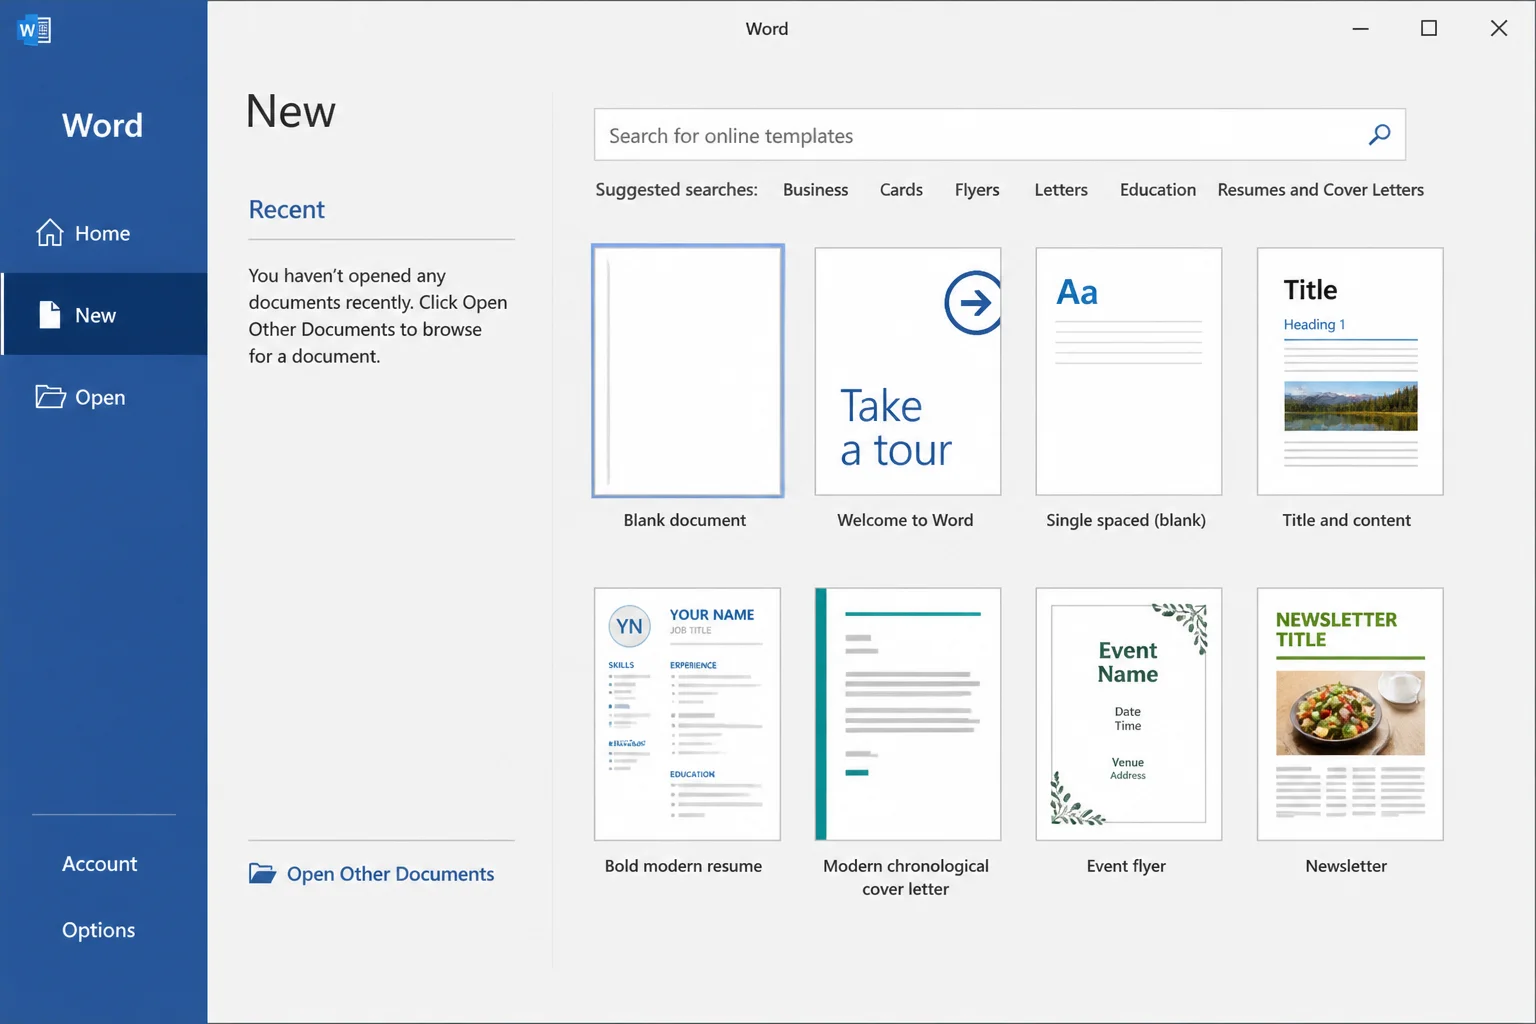Click the Open folder icon in sidebar

[x=50, y=396]
